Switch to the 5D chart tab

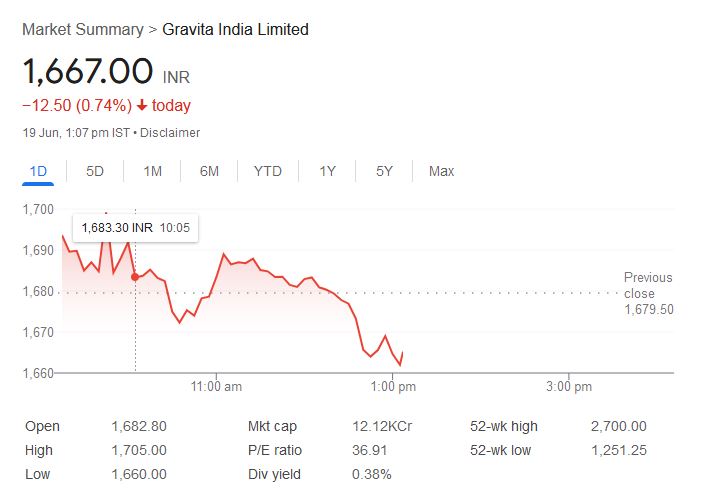tap(95, 171)
